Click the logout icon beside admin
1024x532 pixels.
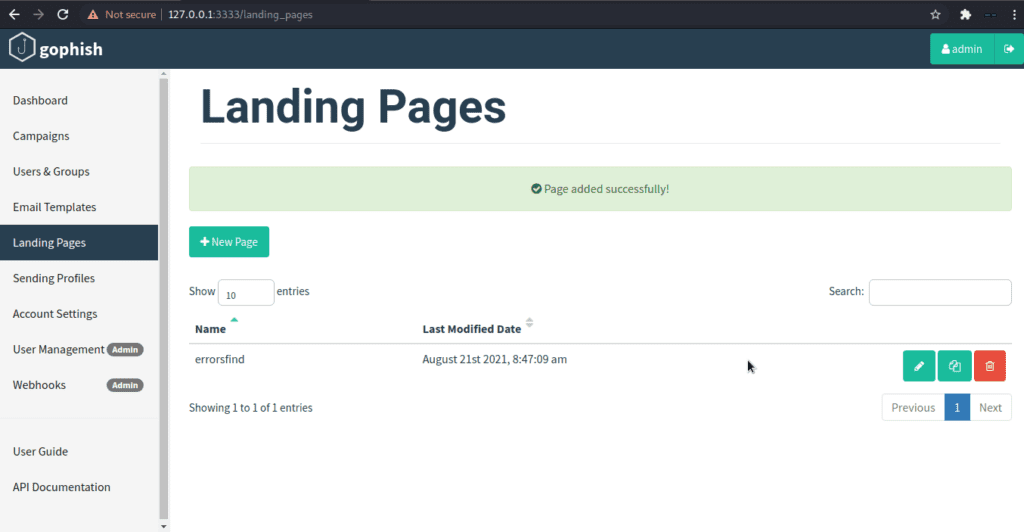point(1009,49)
